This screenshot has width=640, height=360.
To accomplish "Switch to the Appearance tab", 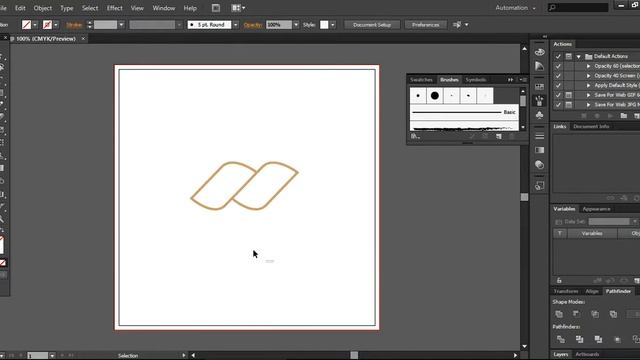I will click(x=596, y=209).
